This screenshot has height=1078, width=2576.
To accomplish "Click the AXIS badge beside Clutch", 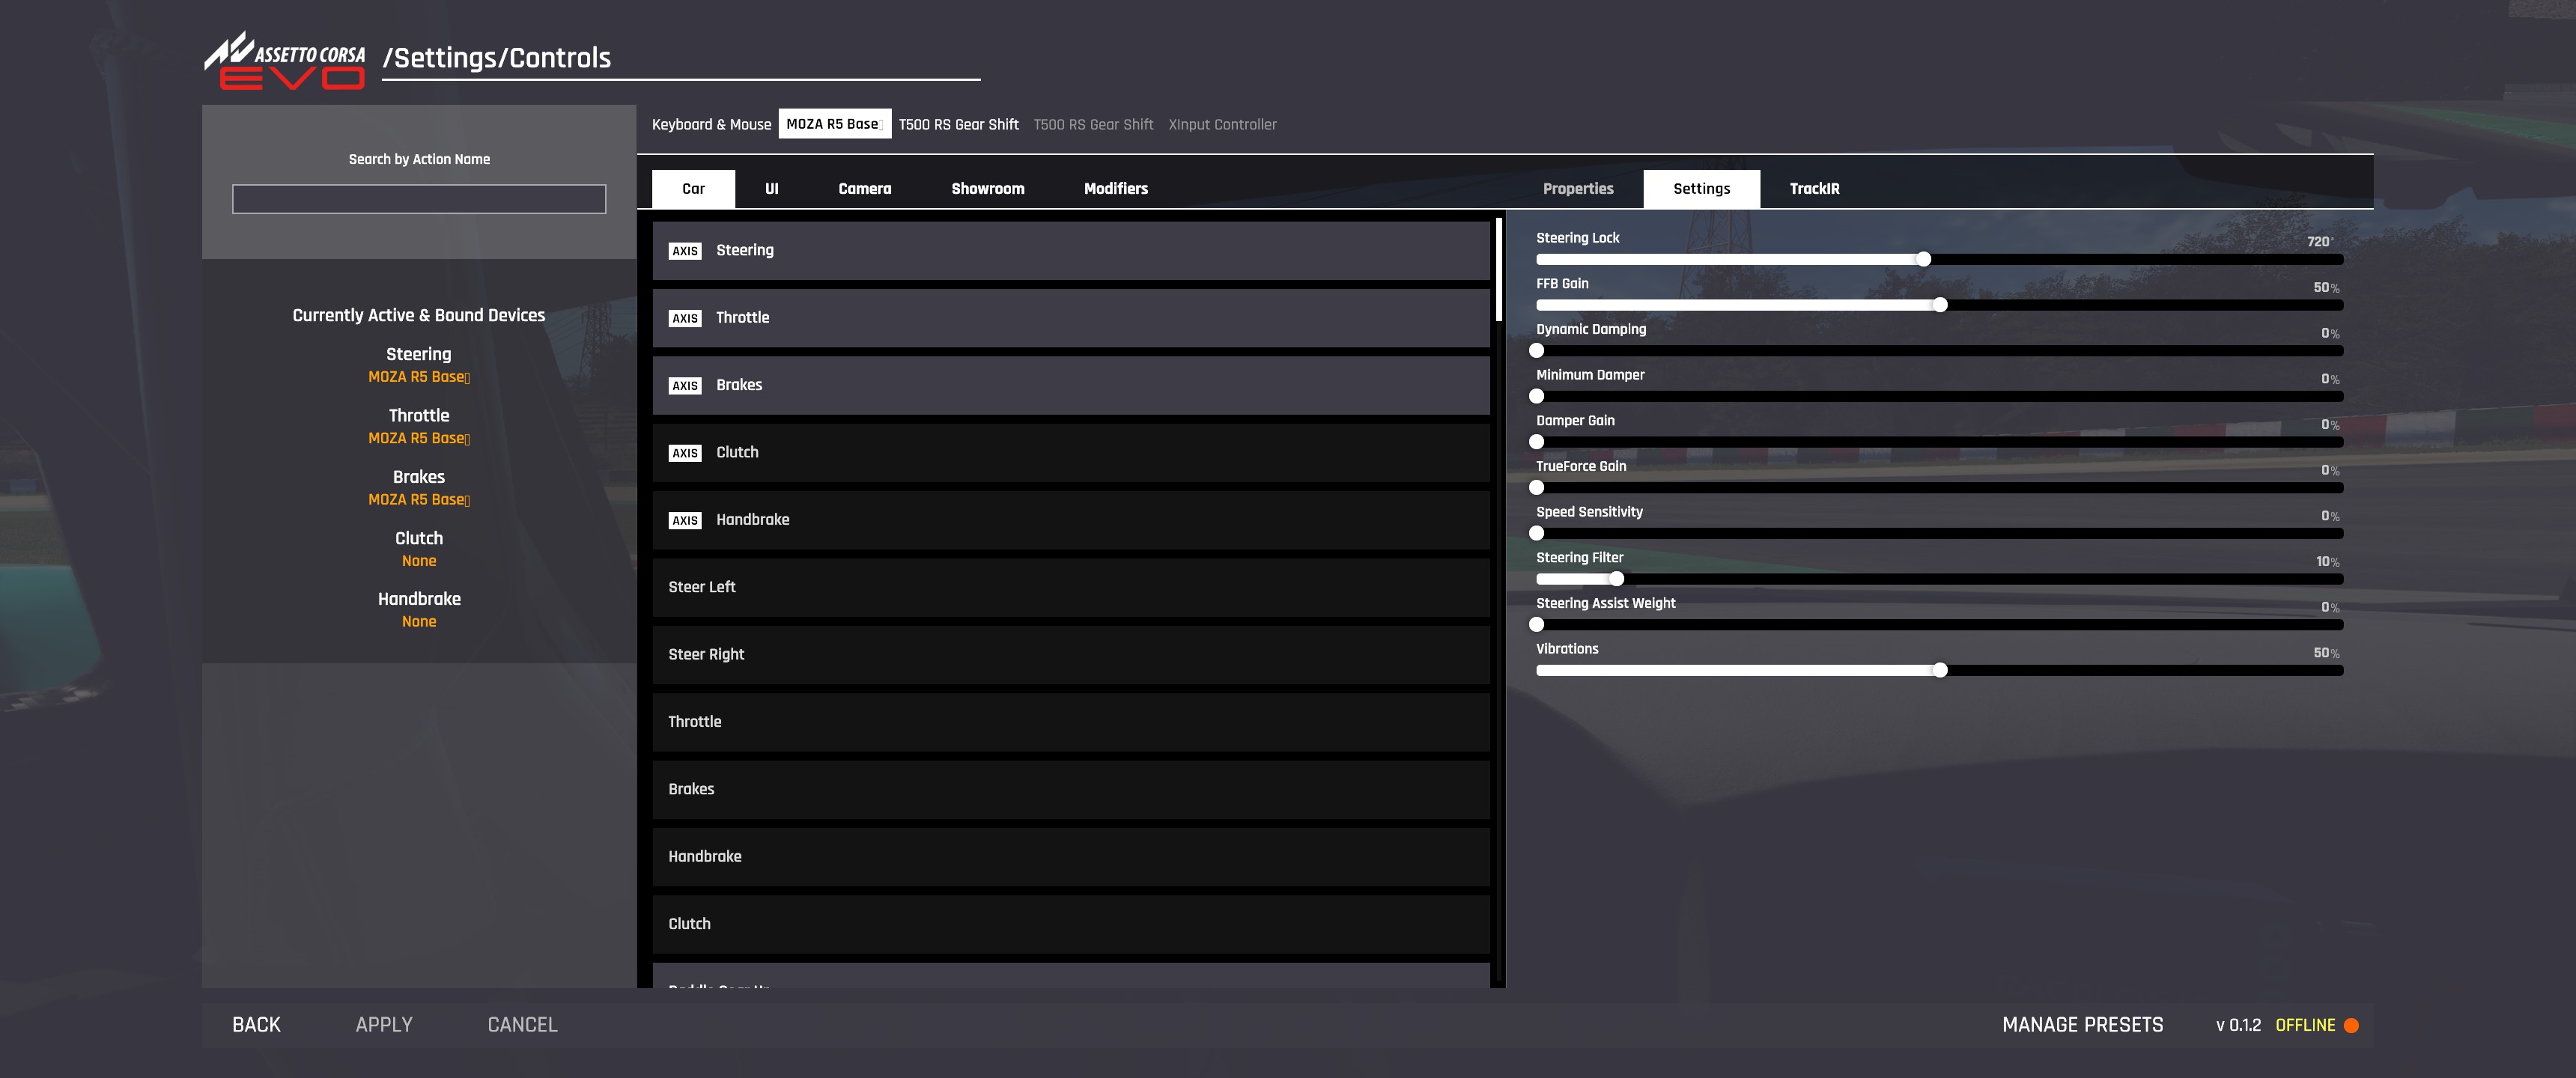I will tap(685, 453).
